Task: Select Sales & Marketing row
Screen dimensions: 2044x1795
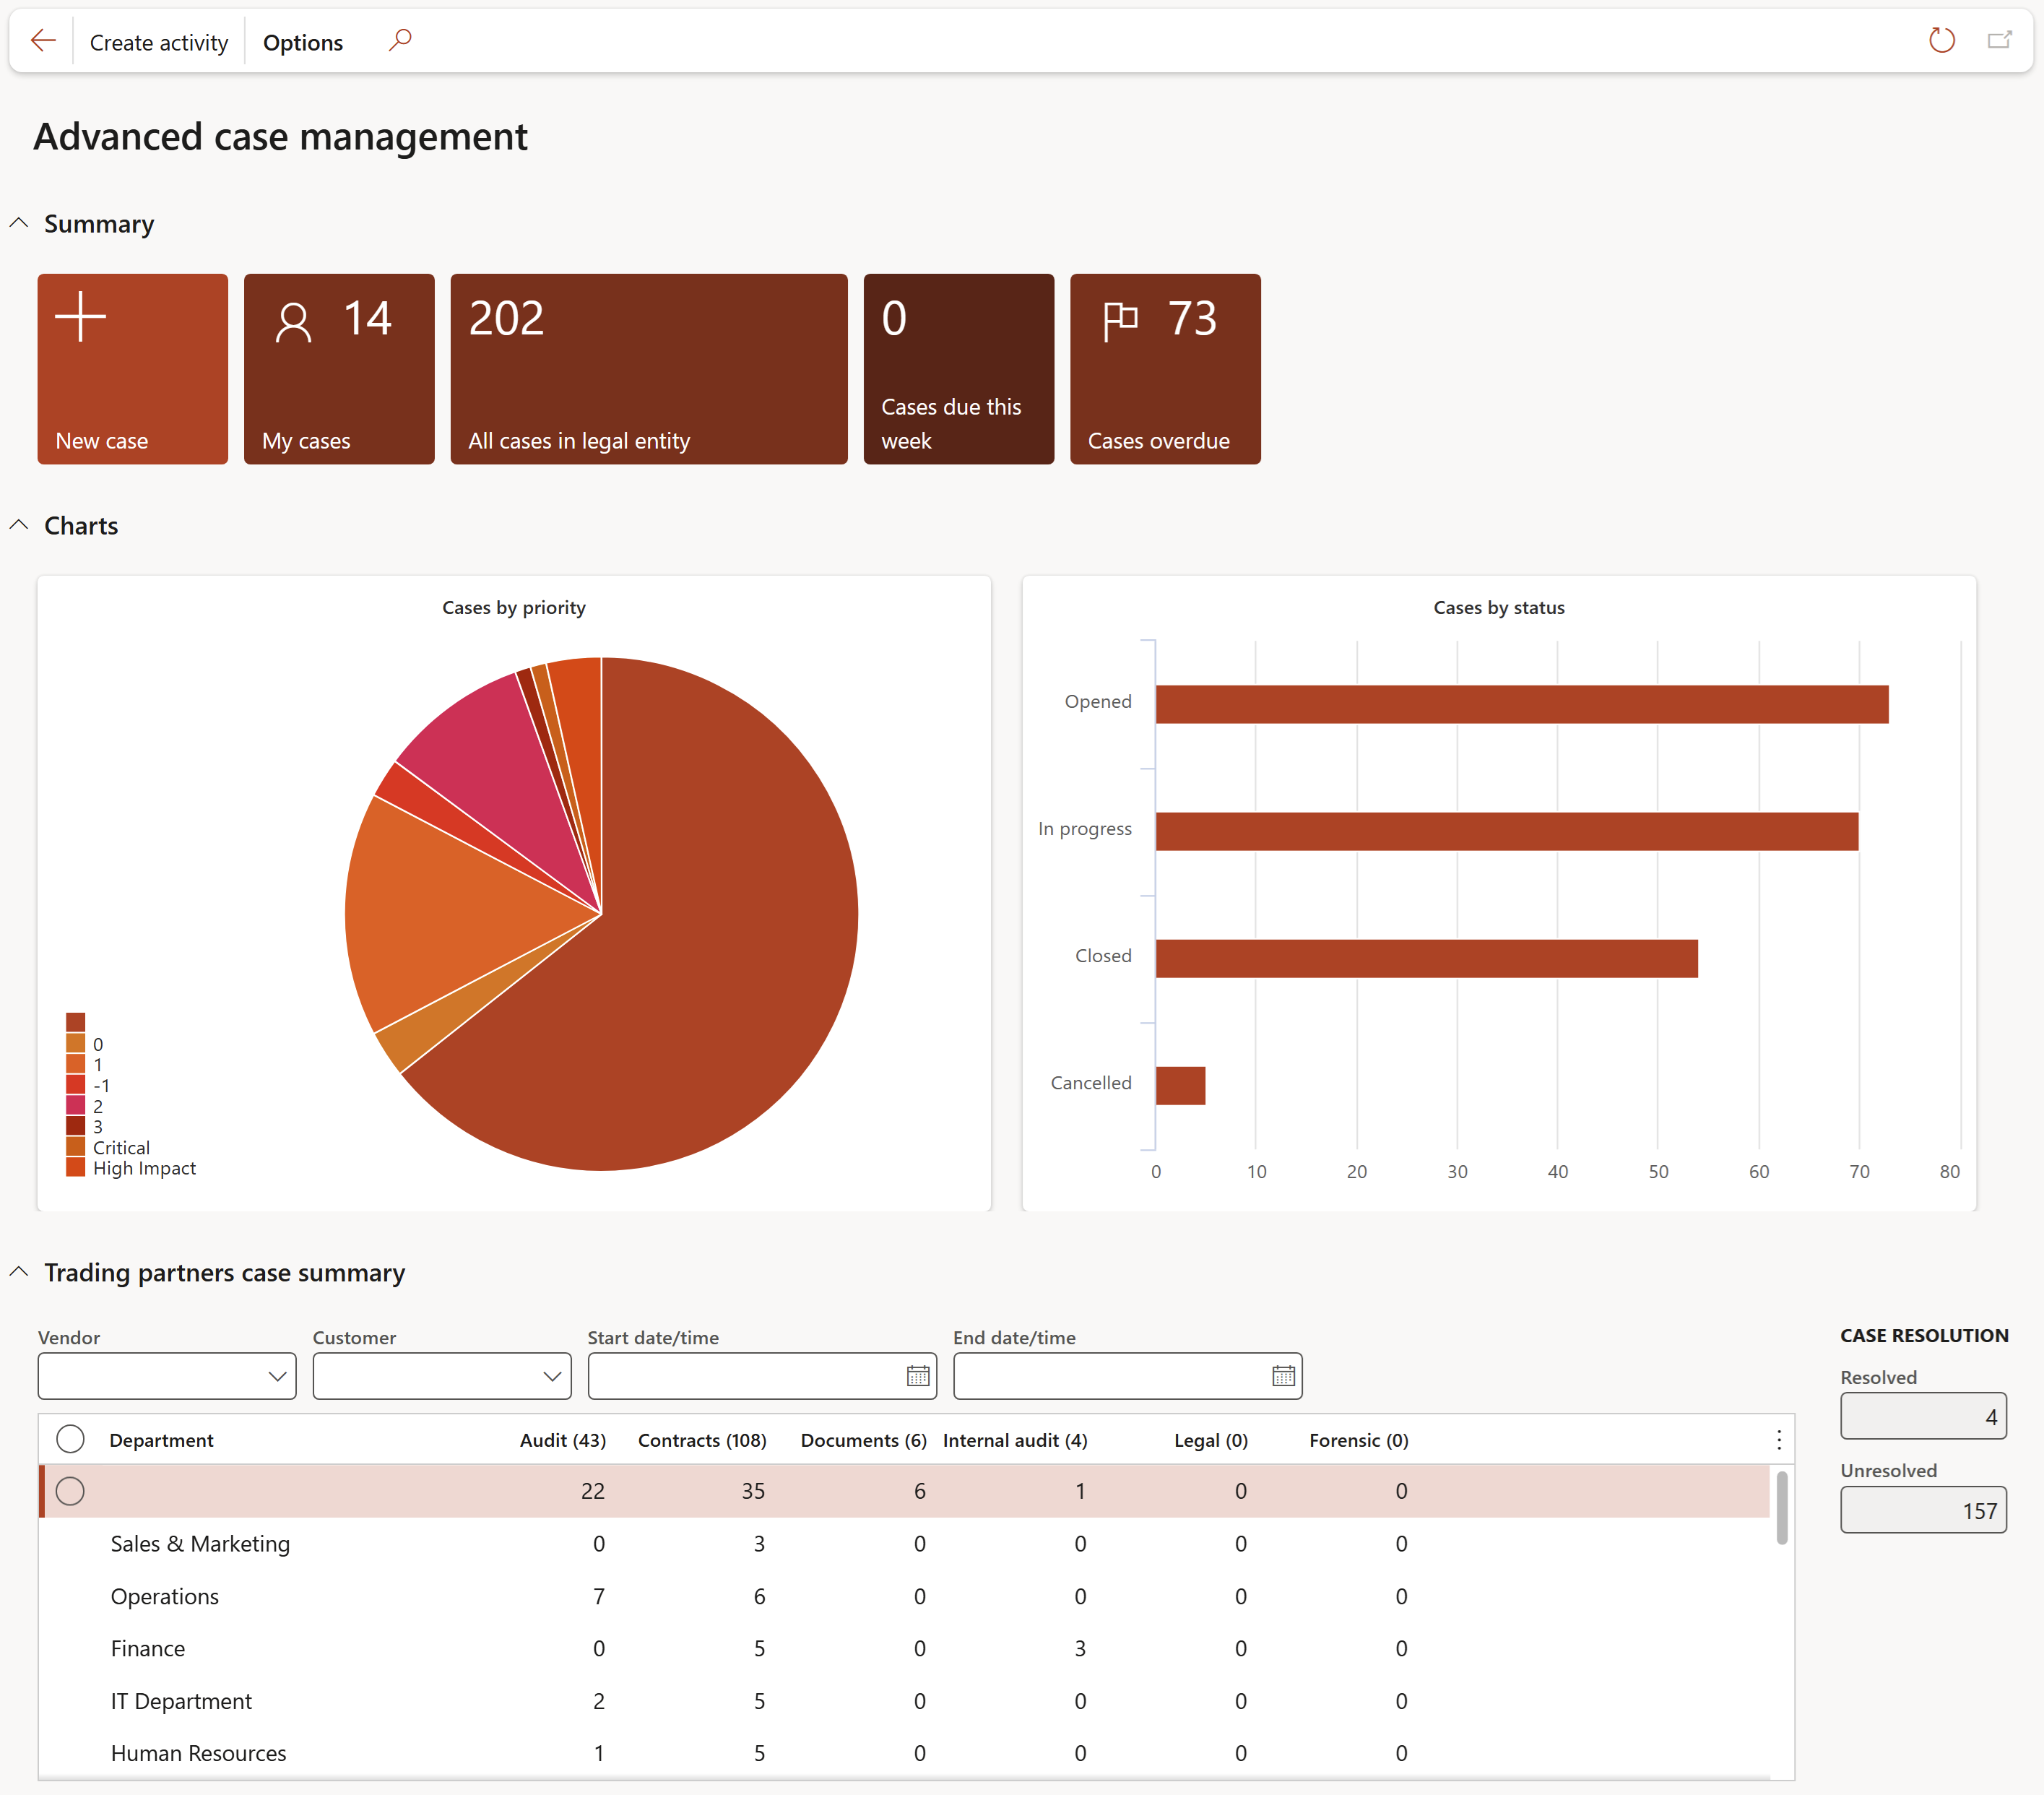Action: (x=904, y=1543)
